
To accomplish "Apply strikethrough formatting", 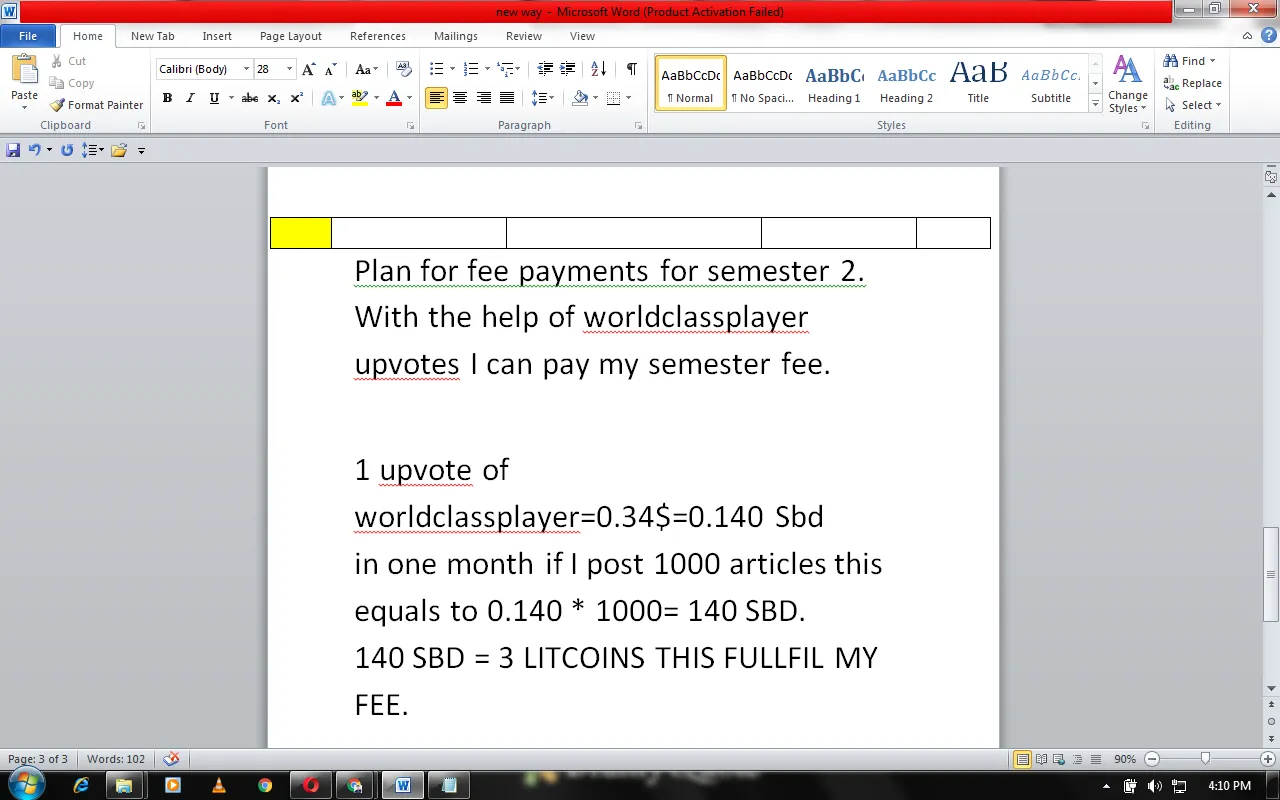I will (x=250, y=98).
